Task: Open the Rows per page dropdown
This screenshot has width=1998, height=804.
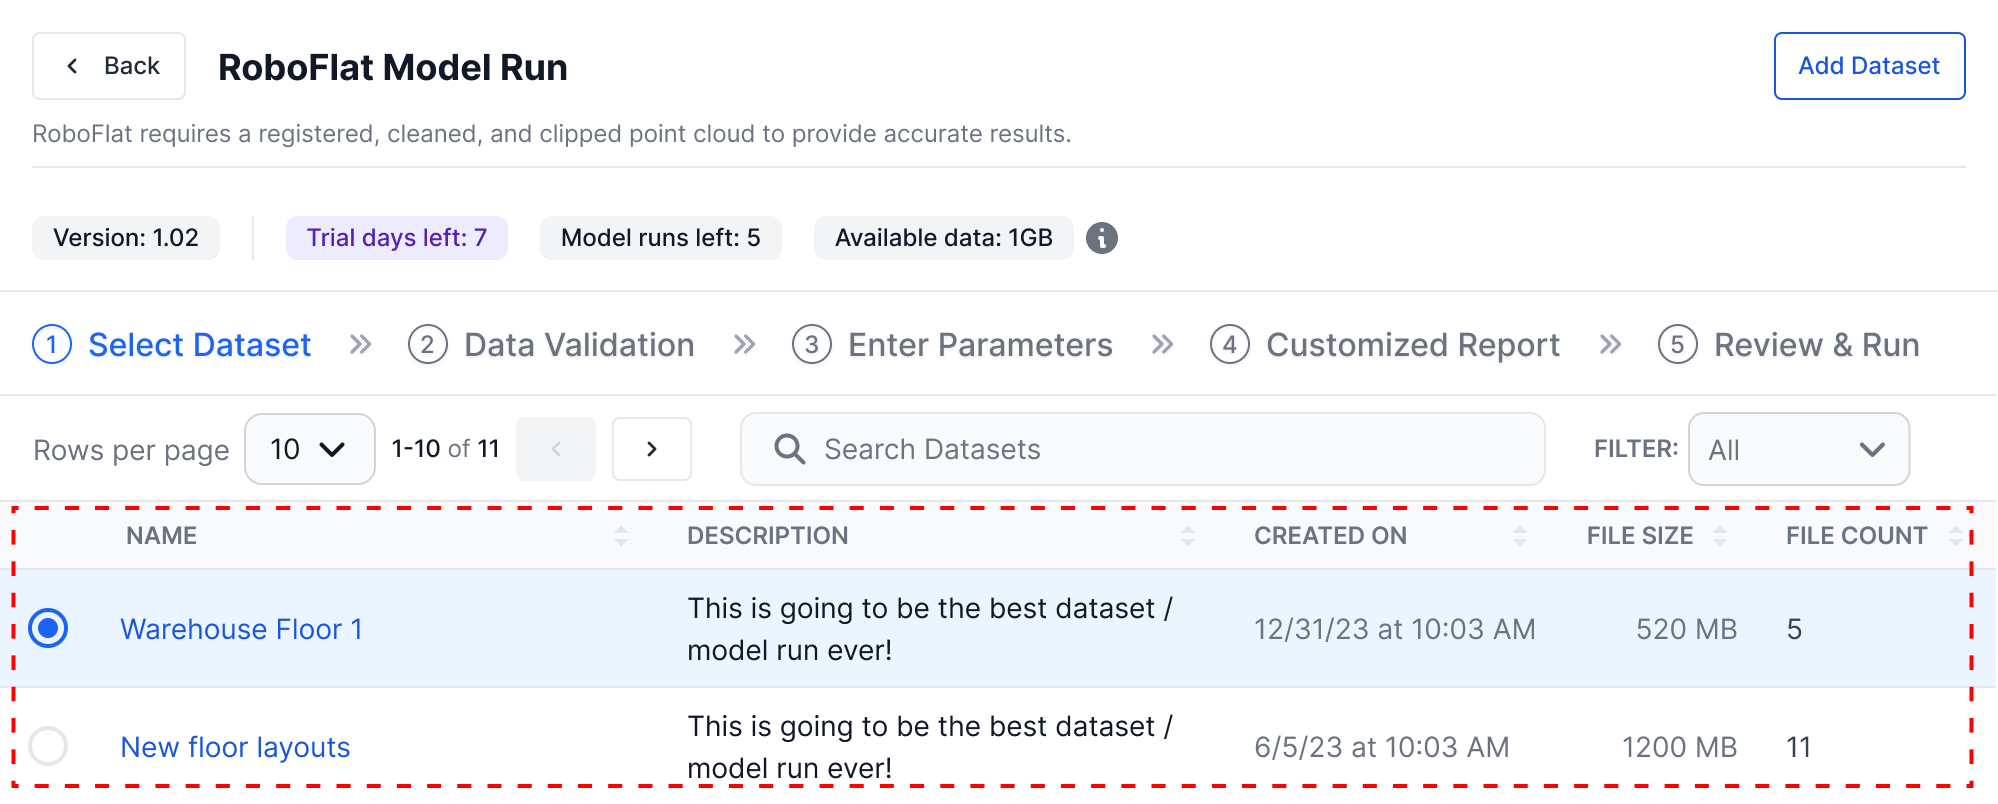Action: 310,449
